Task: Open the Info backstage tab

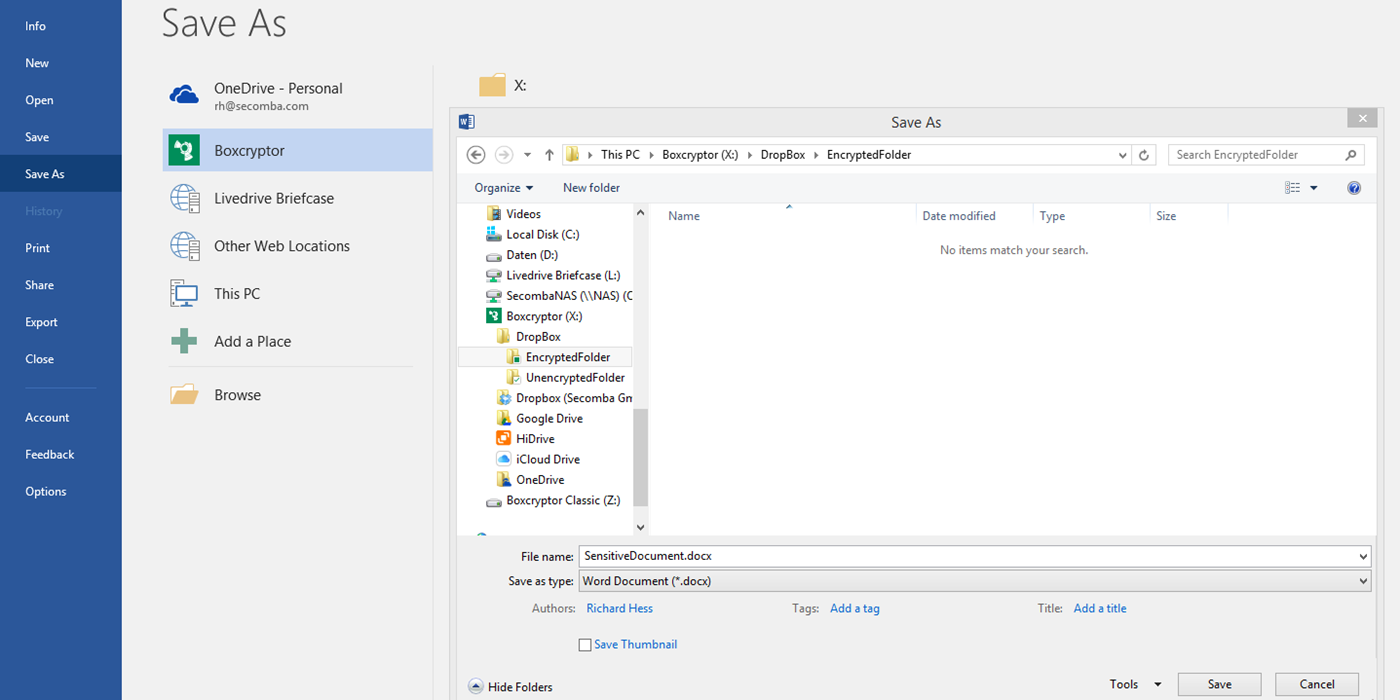Action: (61, 26)
